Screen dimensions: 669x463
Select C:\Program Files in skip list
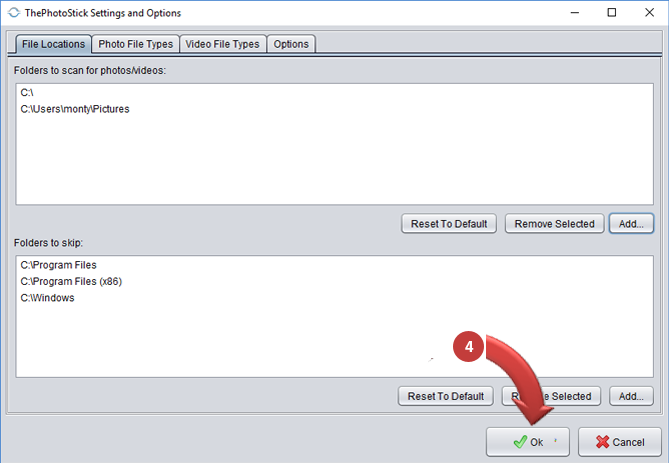tap(334, 265)
